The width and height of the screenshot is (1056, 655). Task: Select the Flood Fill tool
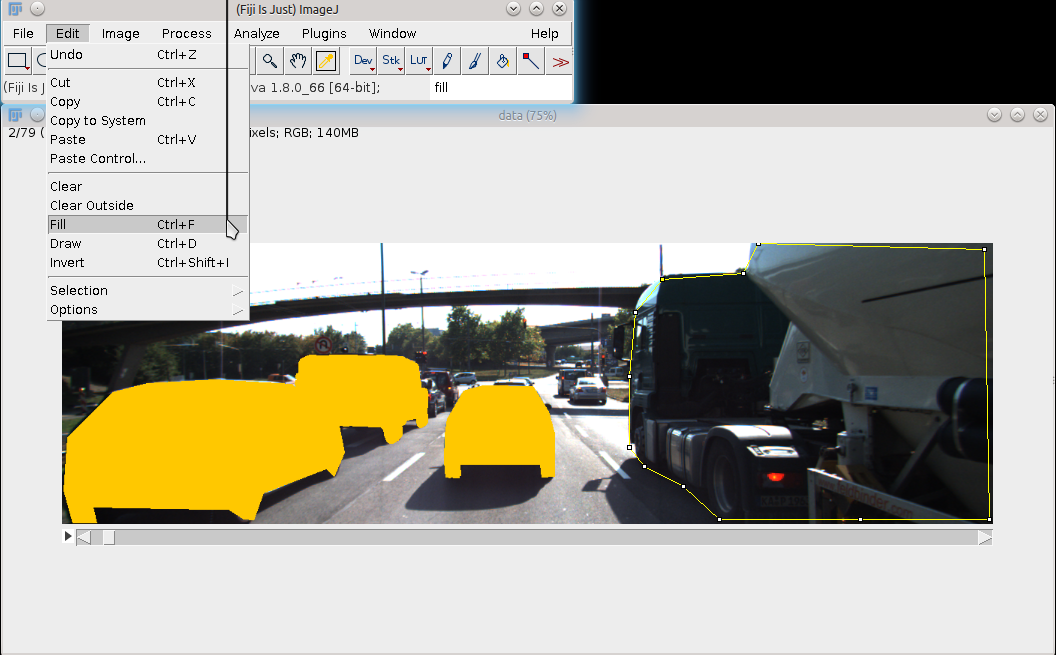tap(501, 61)
